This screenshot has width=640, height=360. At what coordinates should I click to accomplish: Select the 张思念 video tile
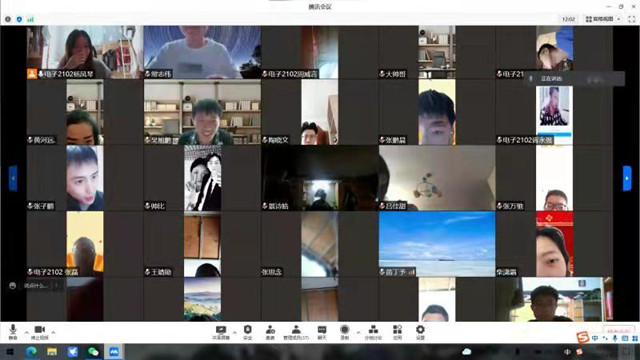coord(320,244)
